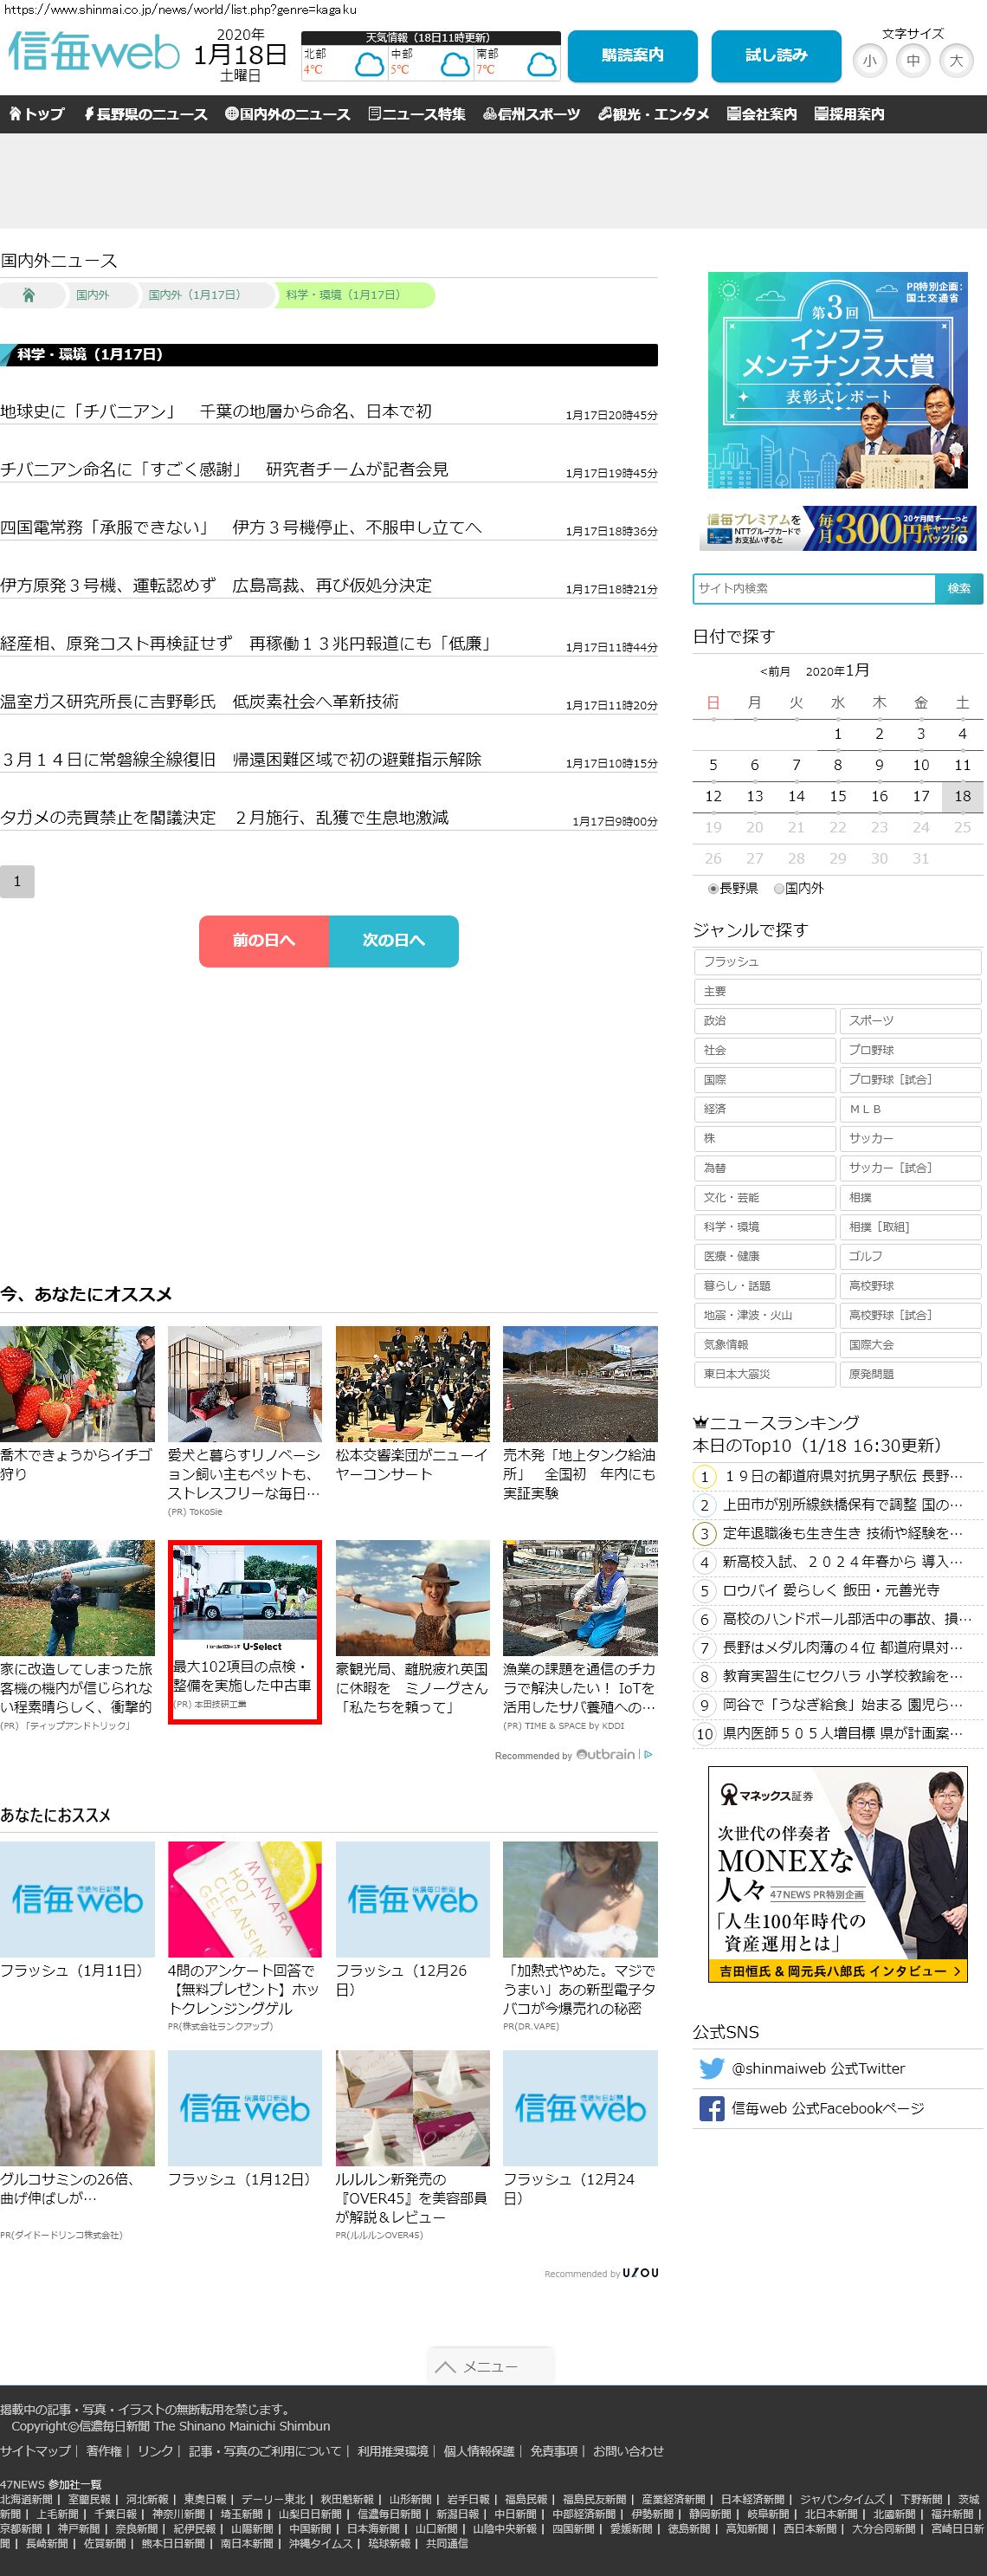The width and height of the screenshot is (987, 2576).
Task: Set text size to medium (中)
Action: (x=913, y=61)
